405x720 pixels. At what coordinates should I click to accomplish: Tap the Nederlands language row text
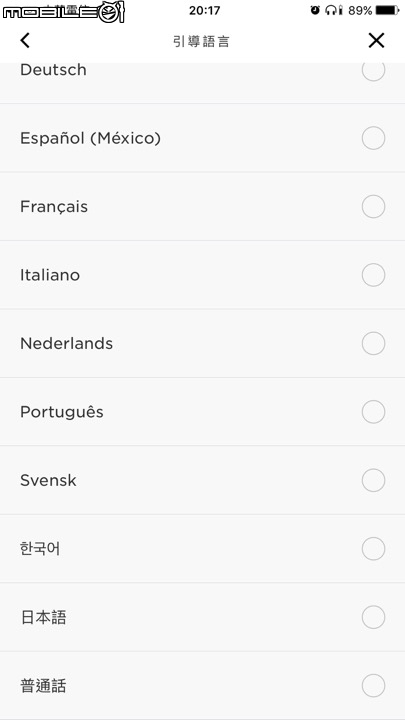click(x=67, y=343)
